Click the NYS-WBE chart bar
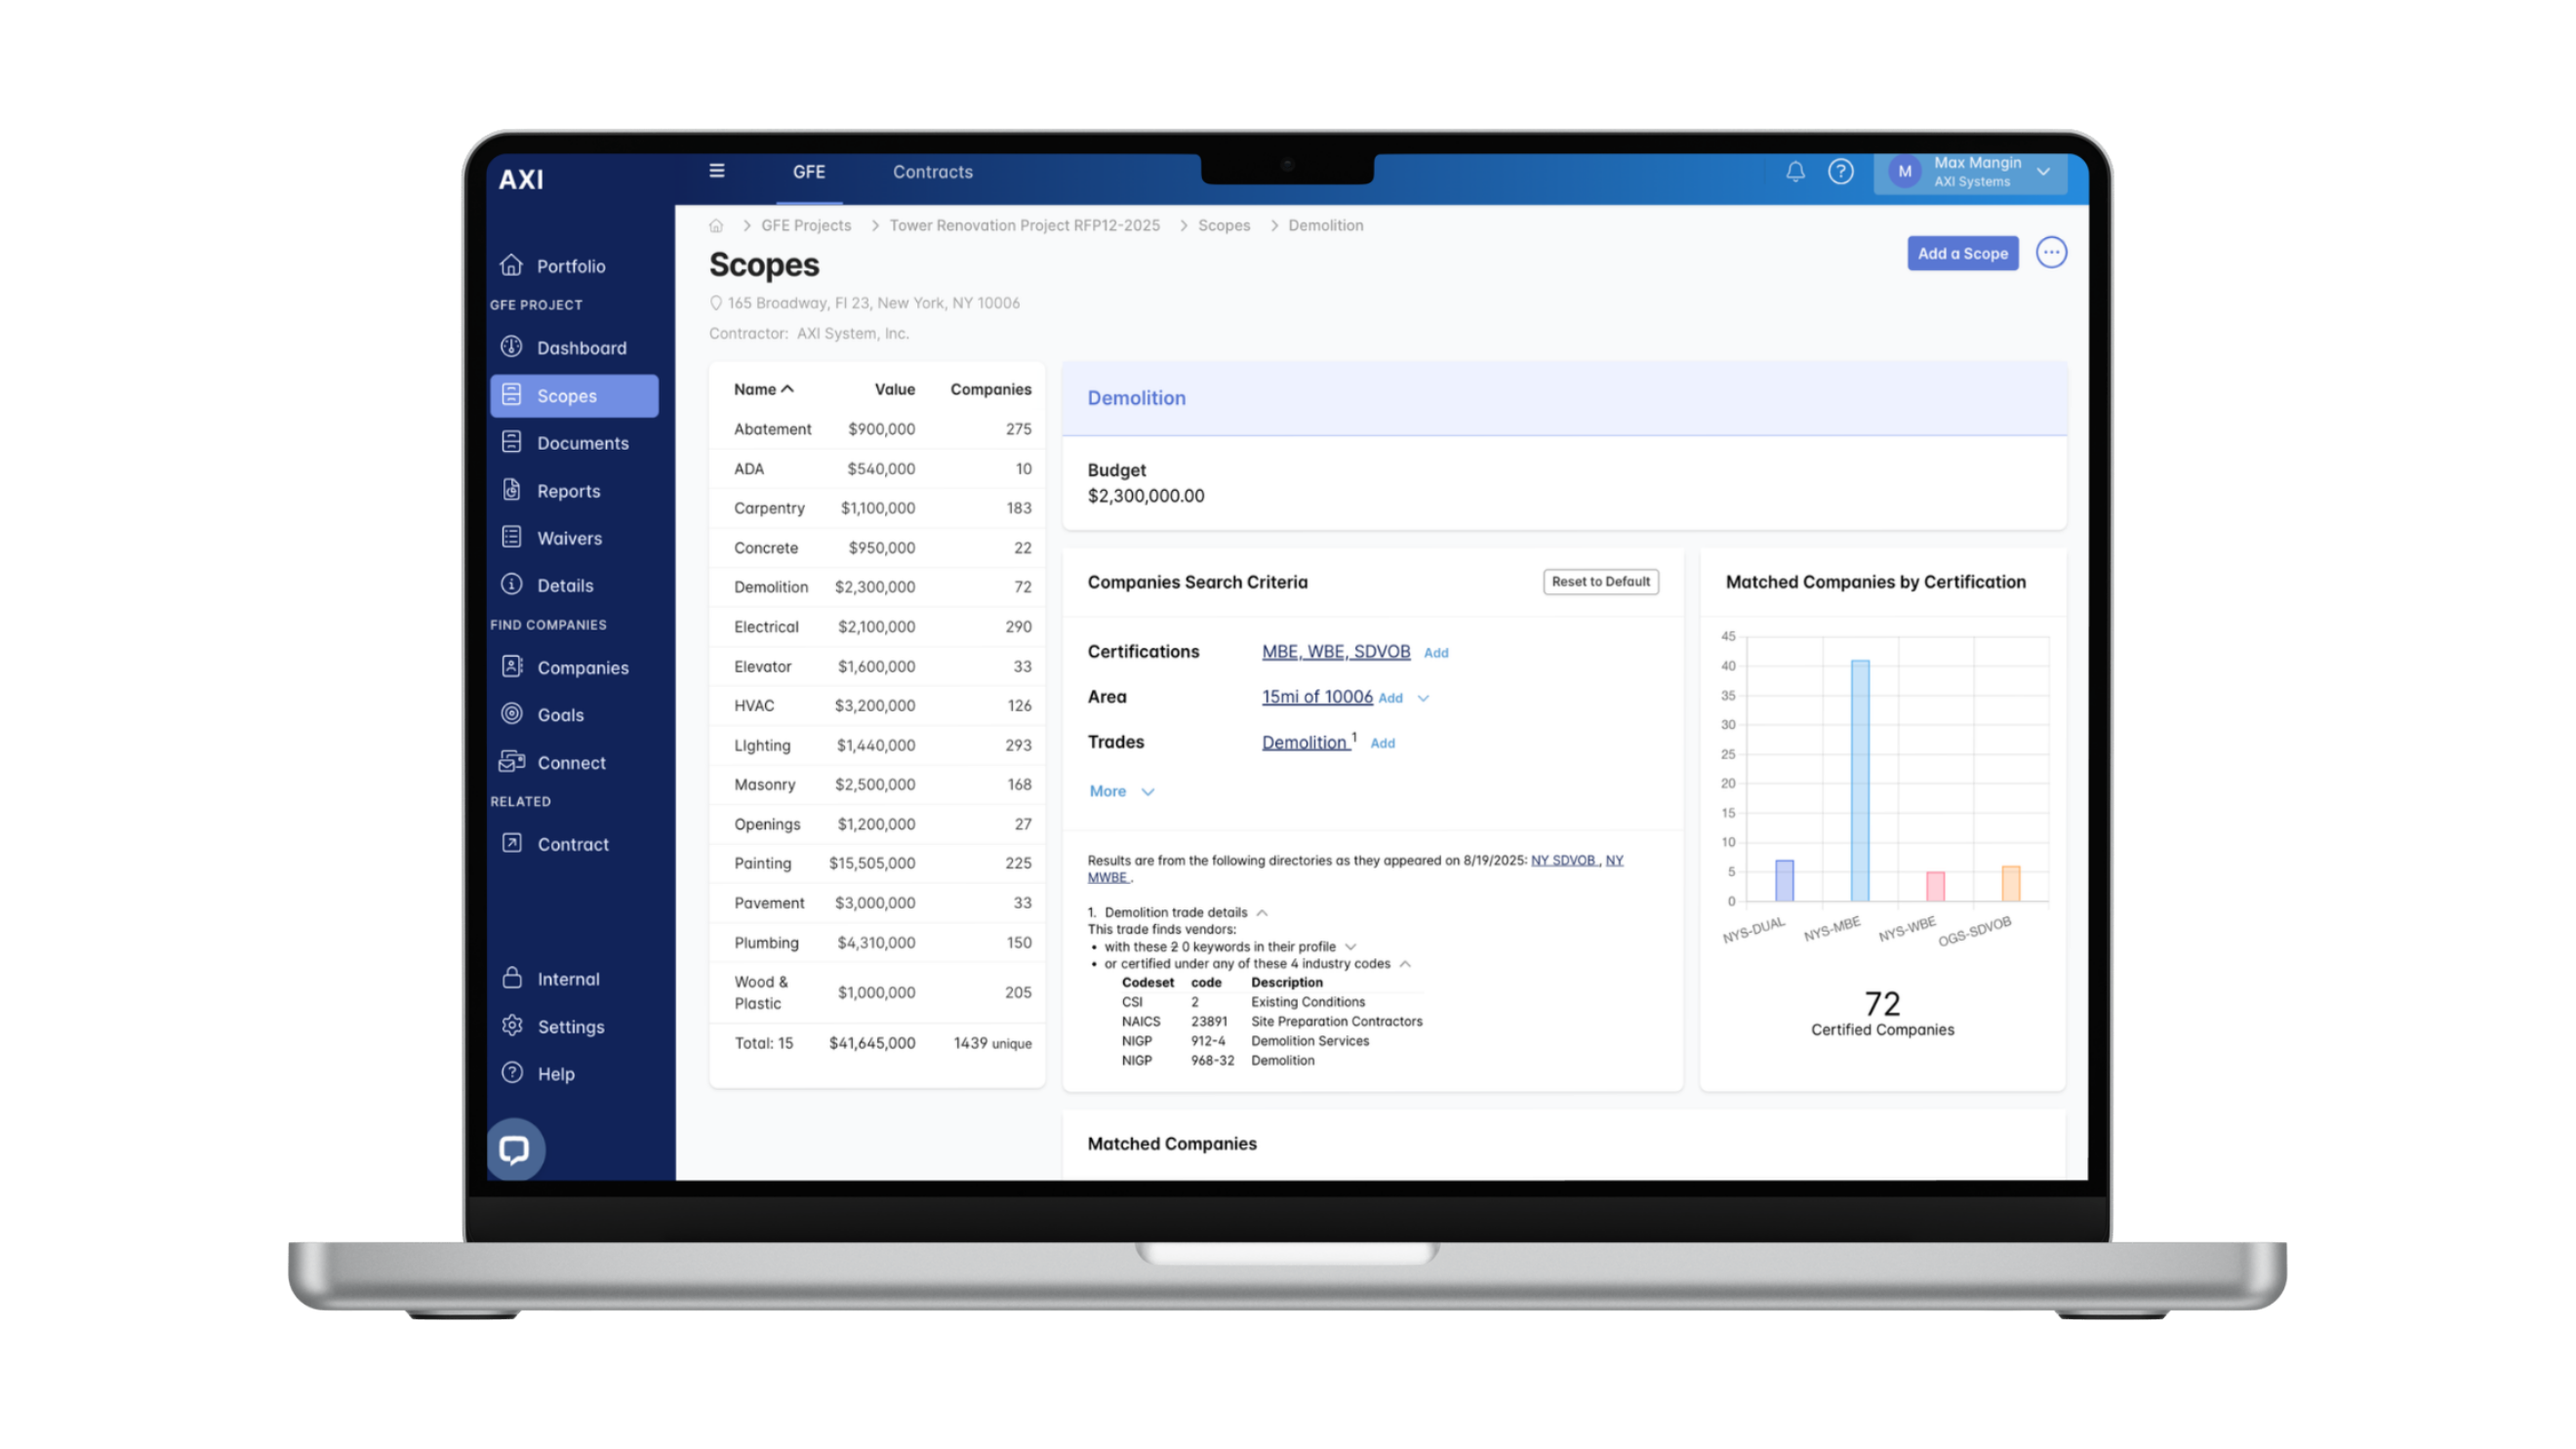 coord(1935,887)
